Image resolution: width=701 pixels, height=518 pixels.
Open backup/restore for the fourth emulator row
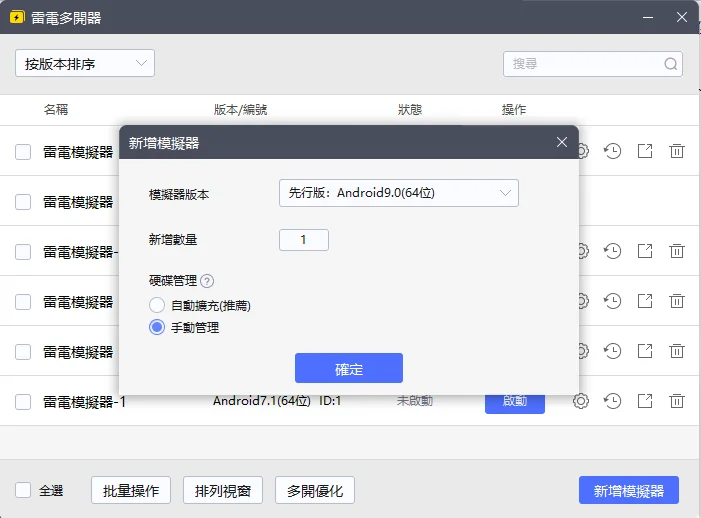tap(612, 301)
